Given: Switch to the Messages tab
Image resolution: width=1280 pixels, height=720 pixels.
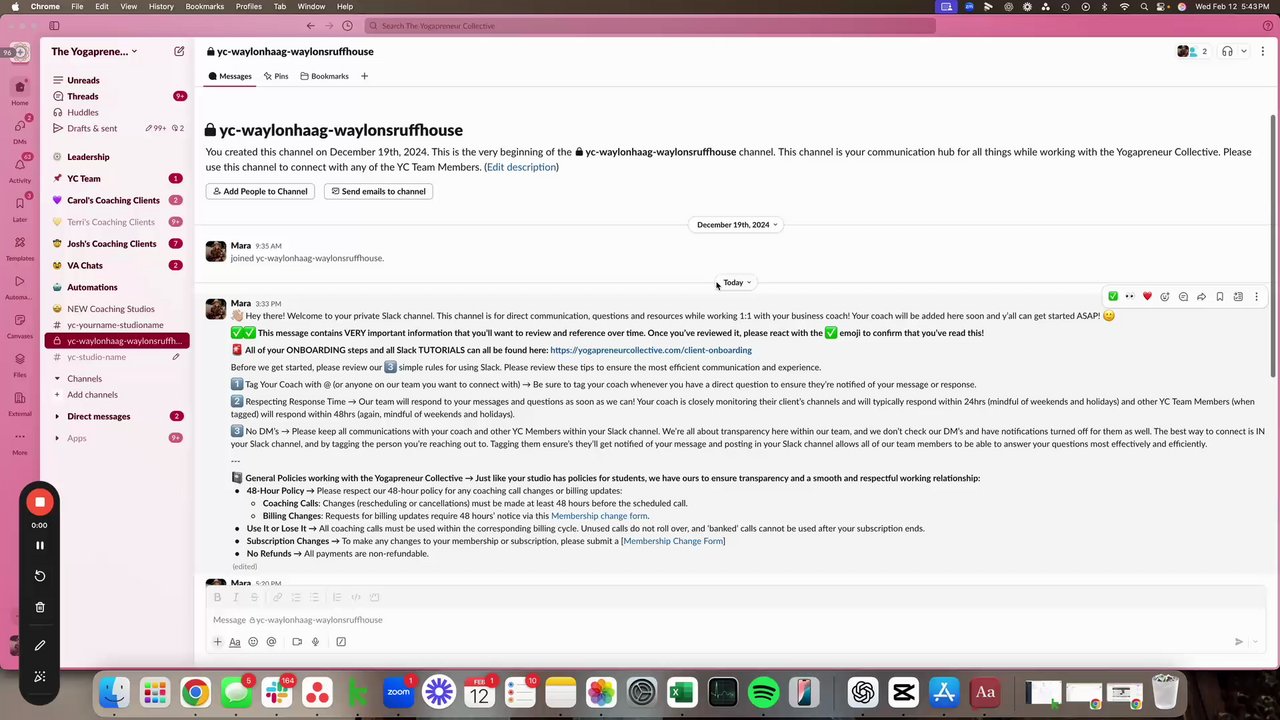Looking at the screenshot, I should click(x=230, y=76).
